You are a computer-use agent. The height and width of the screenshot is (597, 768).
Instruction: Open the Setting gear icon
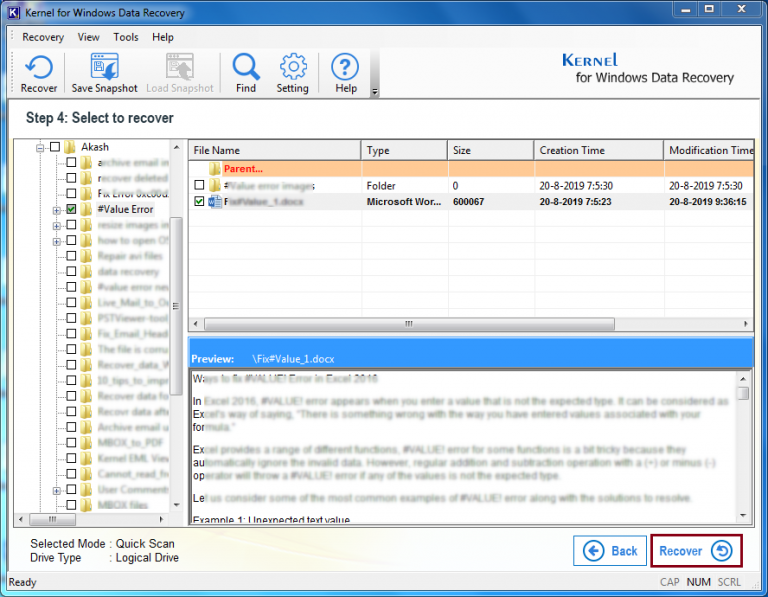[x=292, y=73]
